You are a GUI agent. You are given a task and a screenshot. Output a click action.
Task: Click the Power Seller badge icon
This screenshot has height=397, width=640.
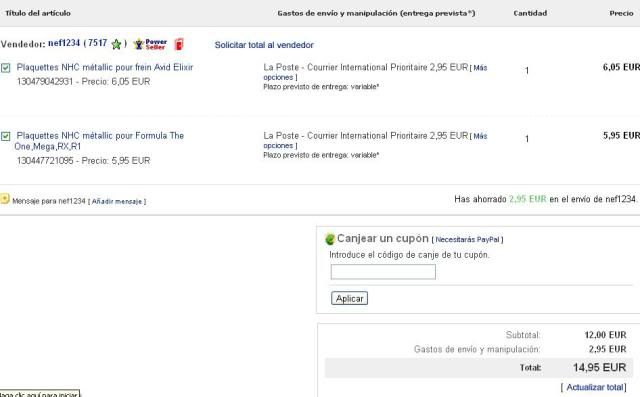pos(151,44)
